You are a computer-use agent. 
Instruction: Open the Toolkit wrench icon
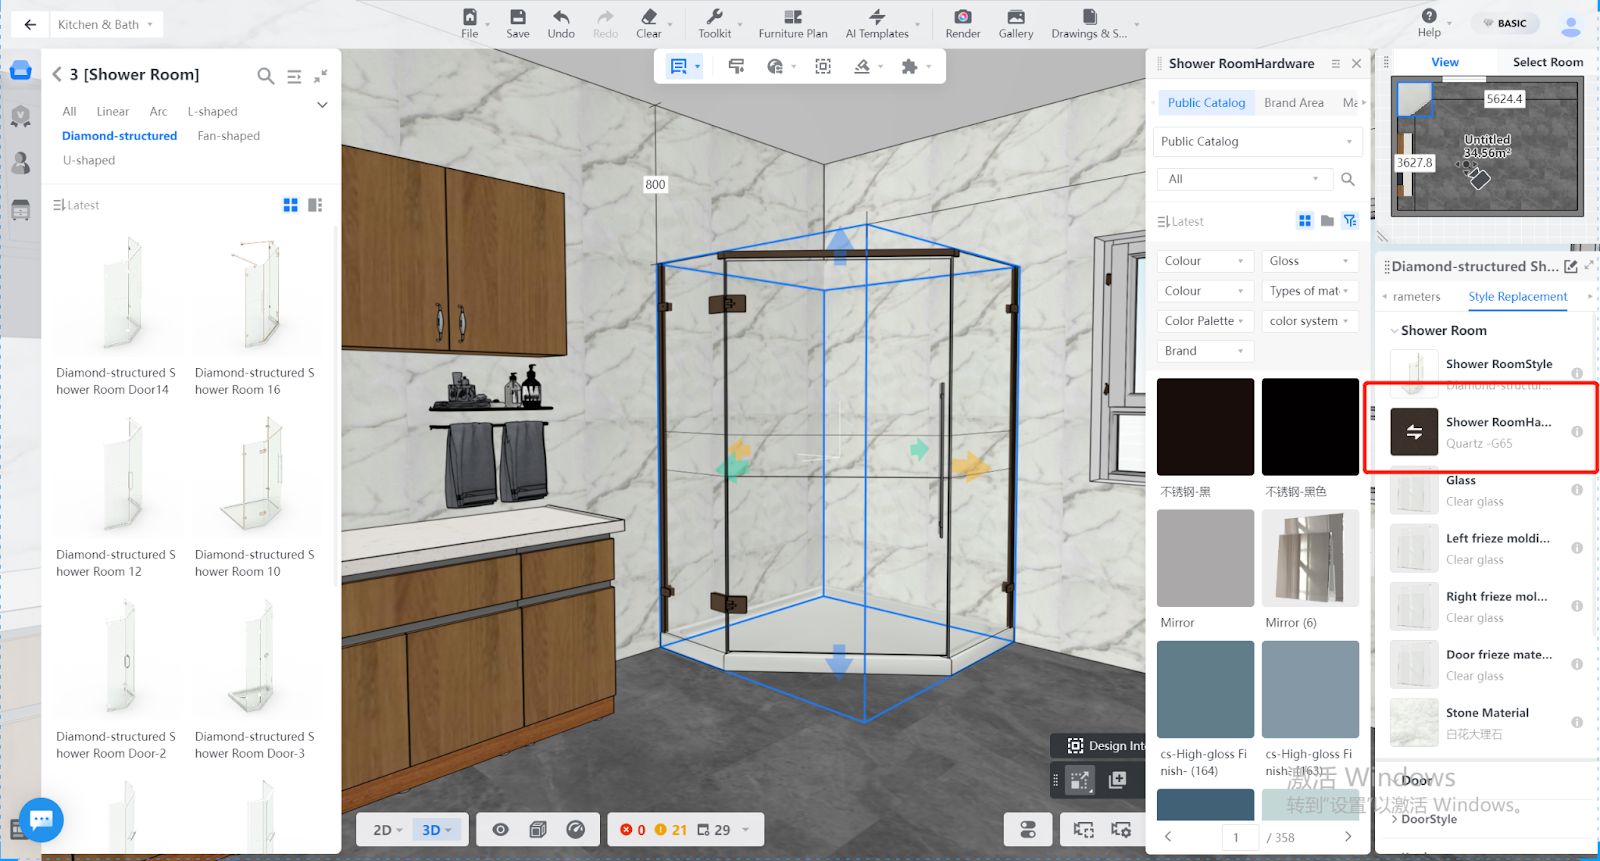pos(714,18)
